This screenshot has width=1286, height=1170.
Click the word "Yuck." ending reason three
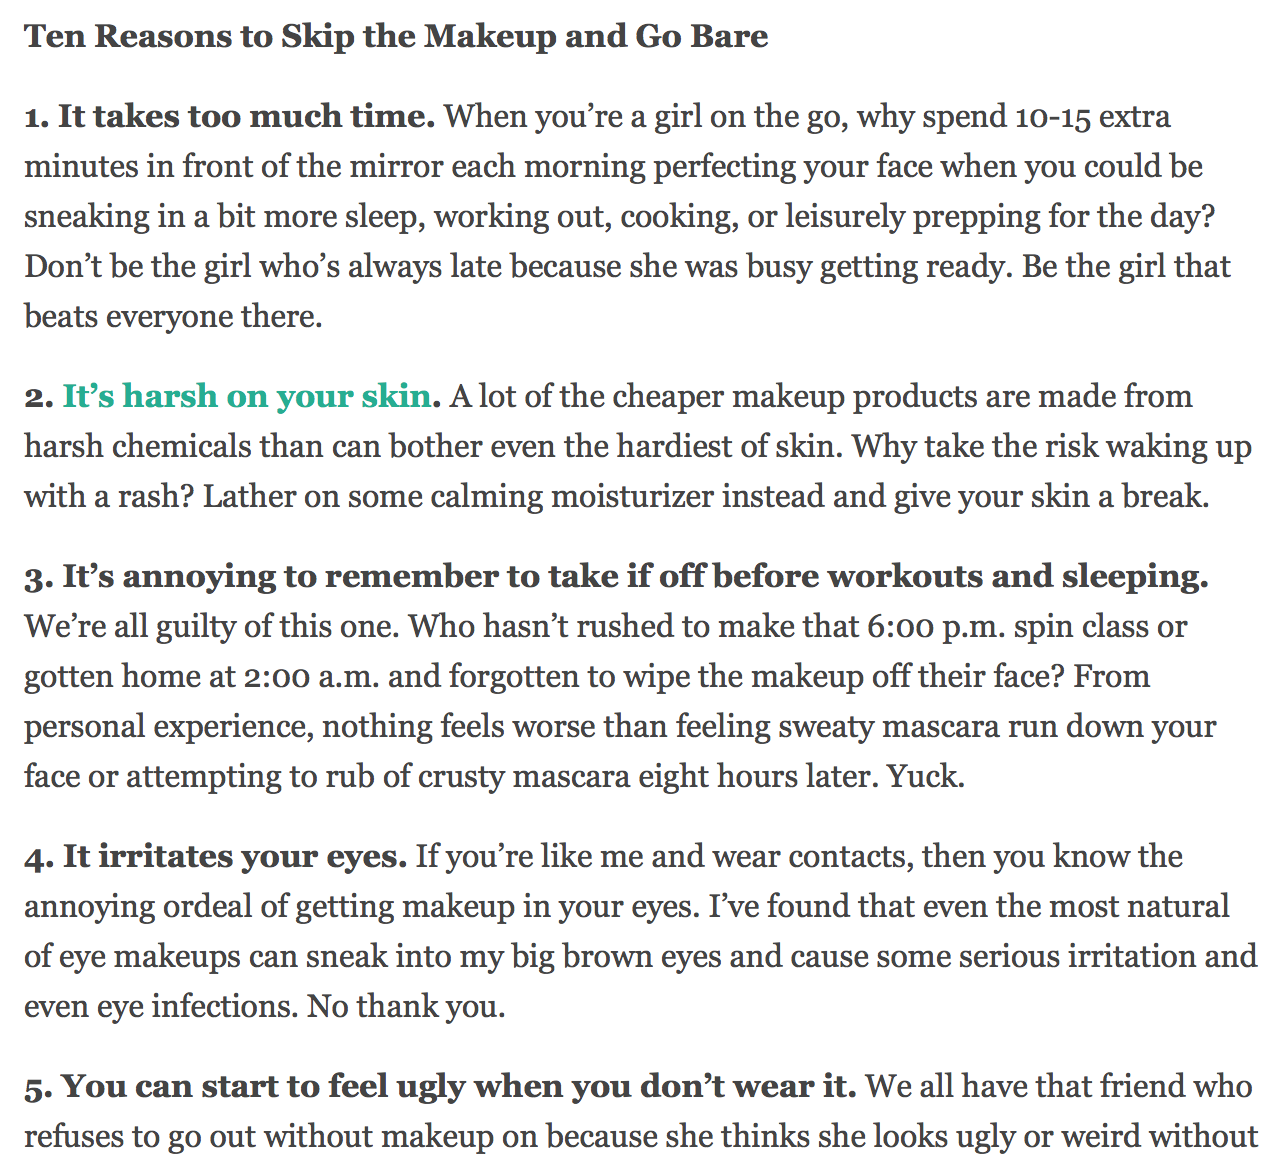[925, 776]
